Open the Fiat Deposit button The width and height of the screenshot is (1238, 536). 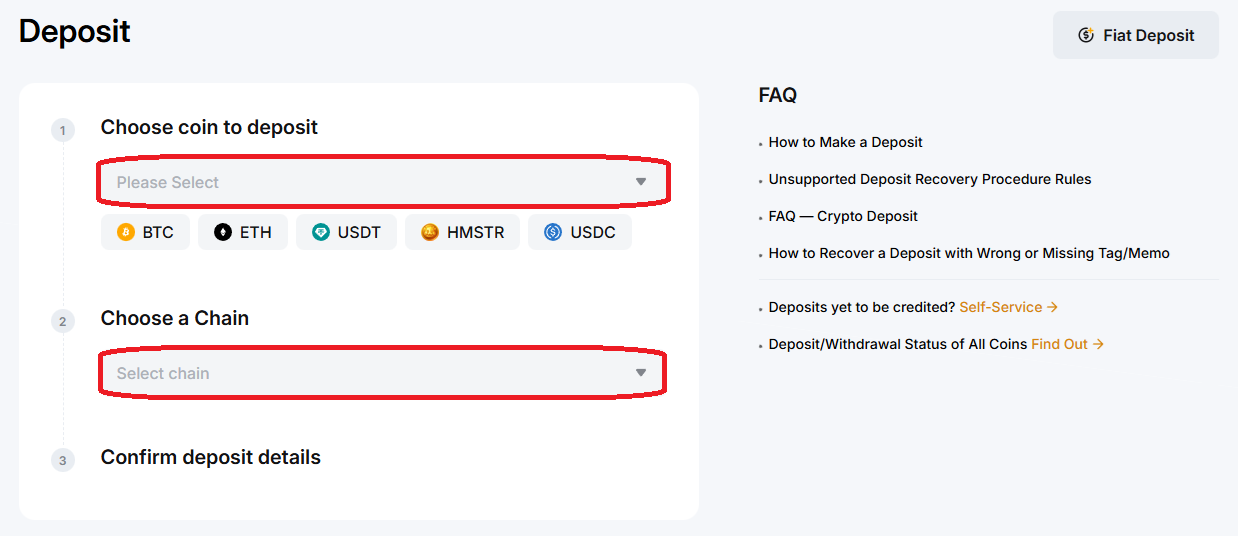pos(1136,35)
